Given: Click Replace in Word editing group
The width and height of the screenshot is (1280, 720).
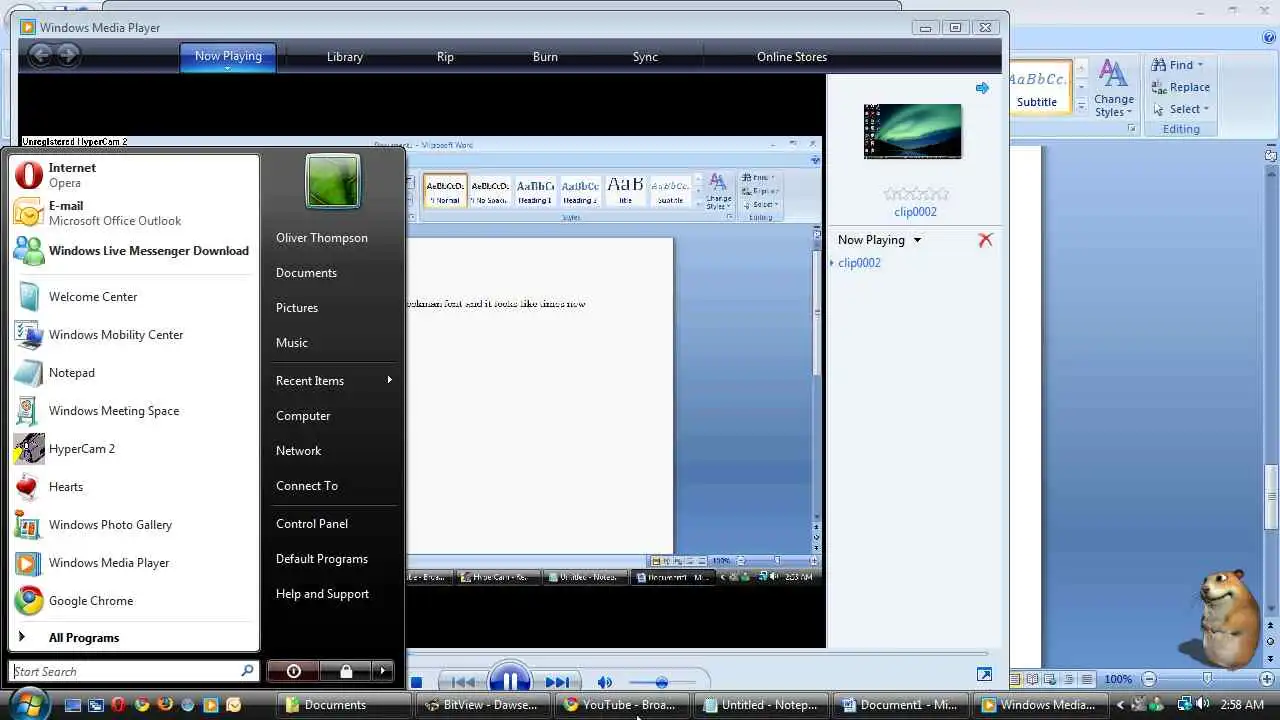Looking at the screenshot, I should pos(1181,87).
